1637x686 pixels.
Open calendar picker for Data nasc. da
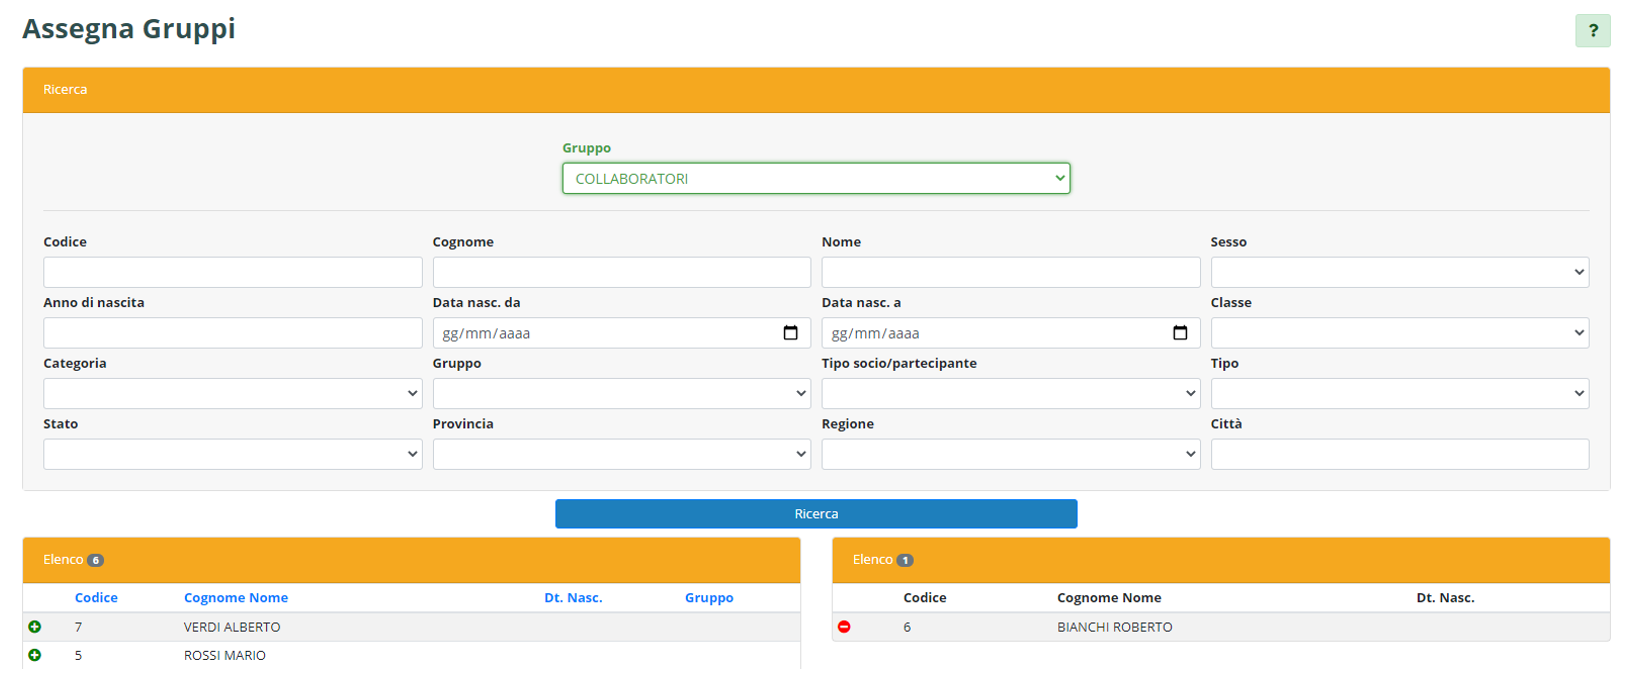tap(790, 333)
